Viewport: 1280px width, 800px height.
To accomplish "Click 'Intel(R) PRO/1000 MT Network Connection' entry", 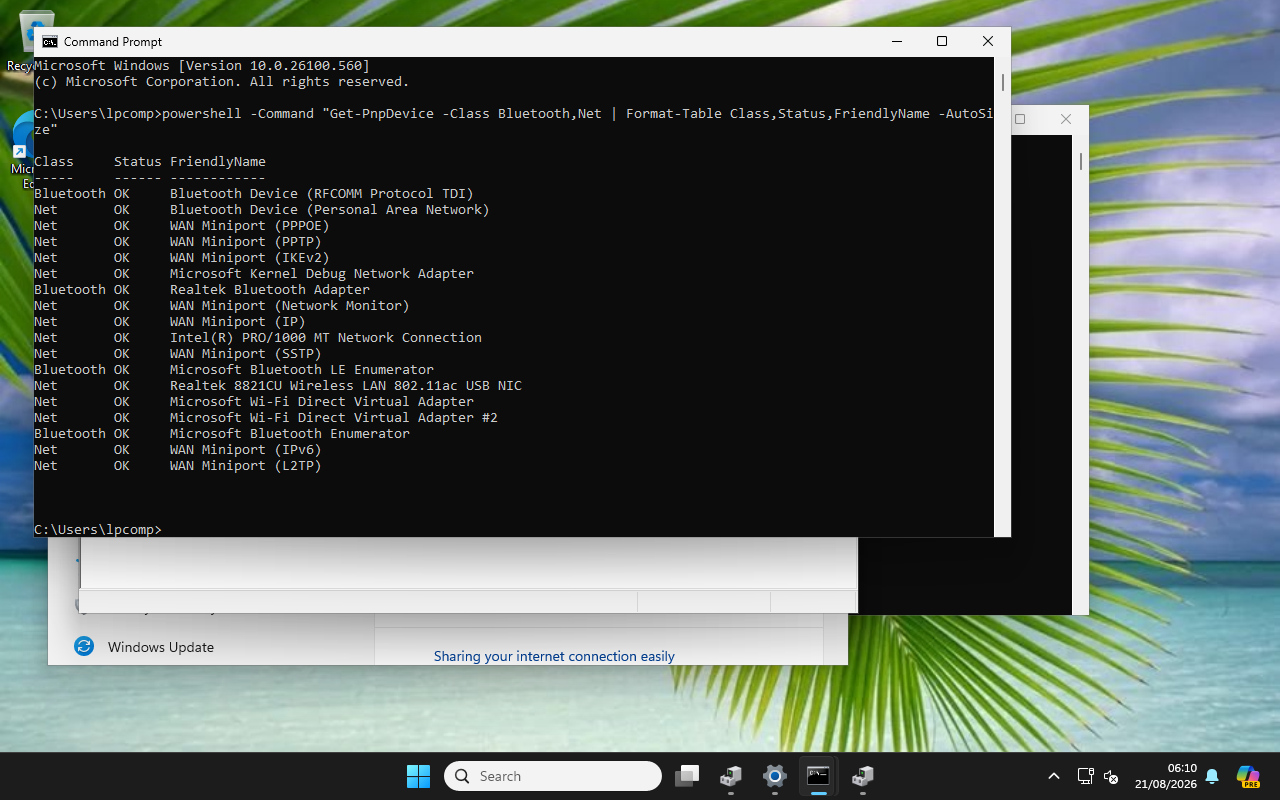I will (326, 337).
